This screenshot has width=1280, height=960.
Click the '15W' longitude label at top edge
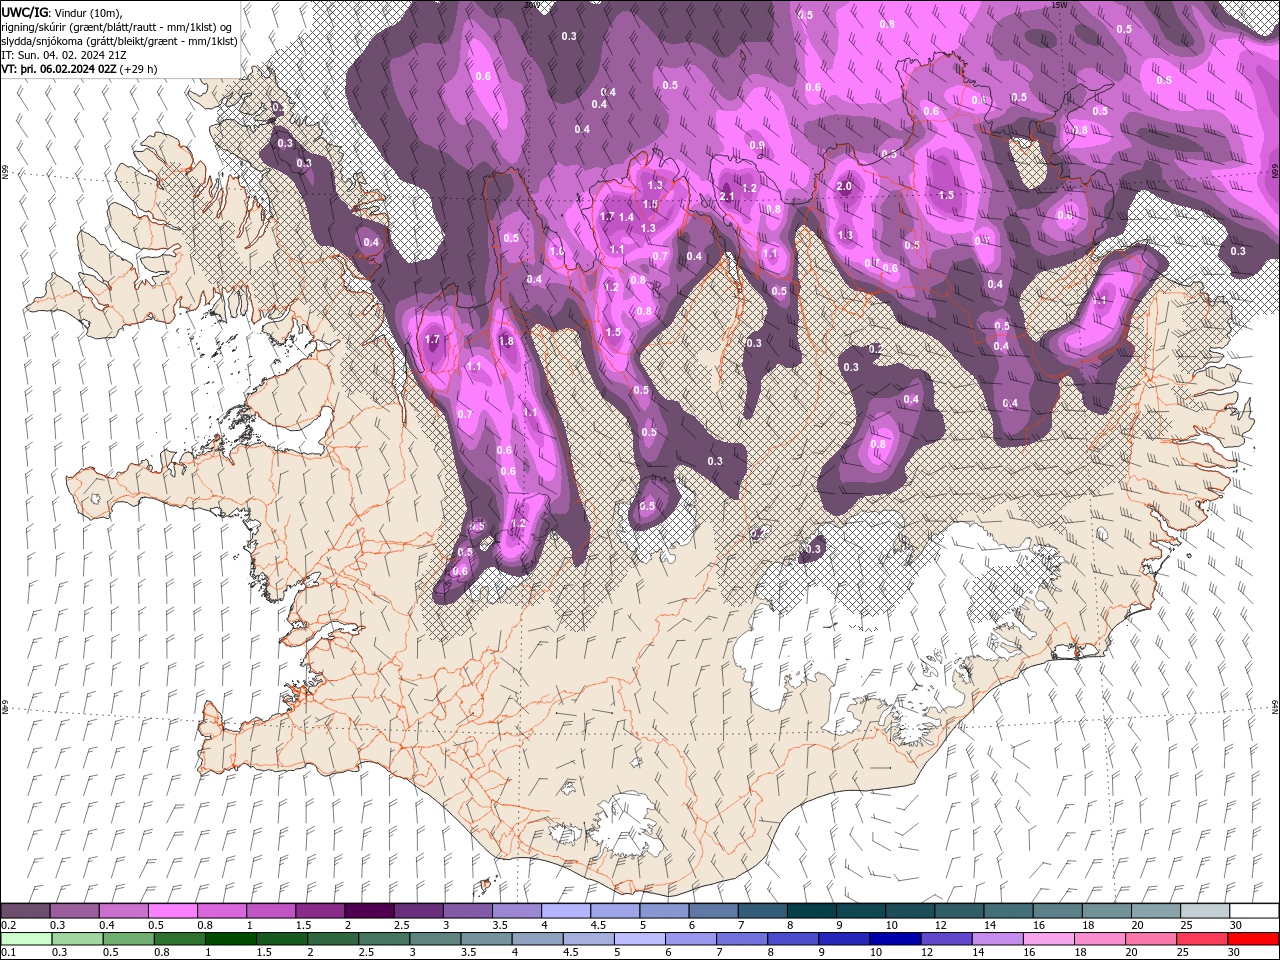coord(1059,5)
